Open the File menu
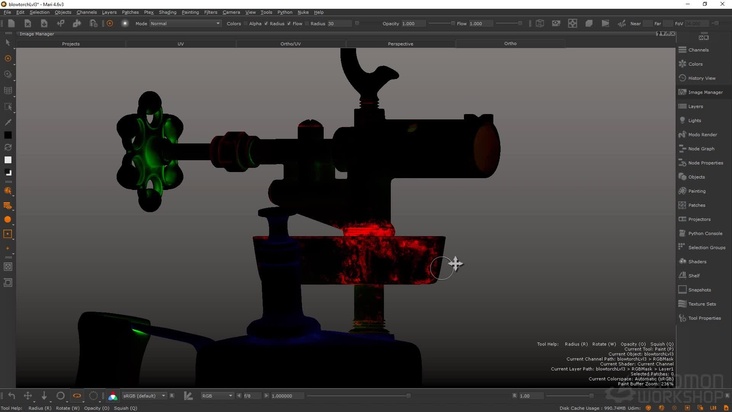The height and width of the screenshot is (412, 732). tap(7, 12)
